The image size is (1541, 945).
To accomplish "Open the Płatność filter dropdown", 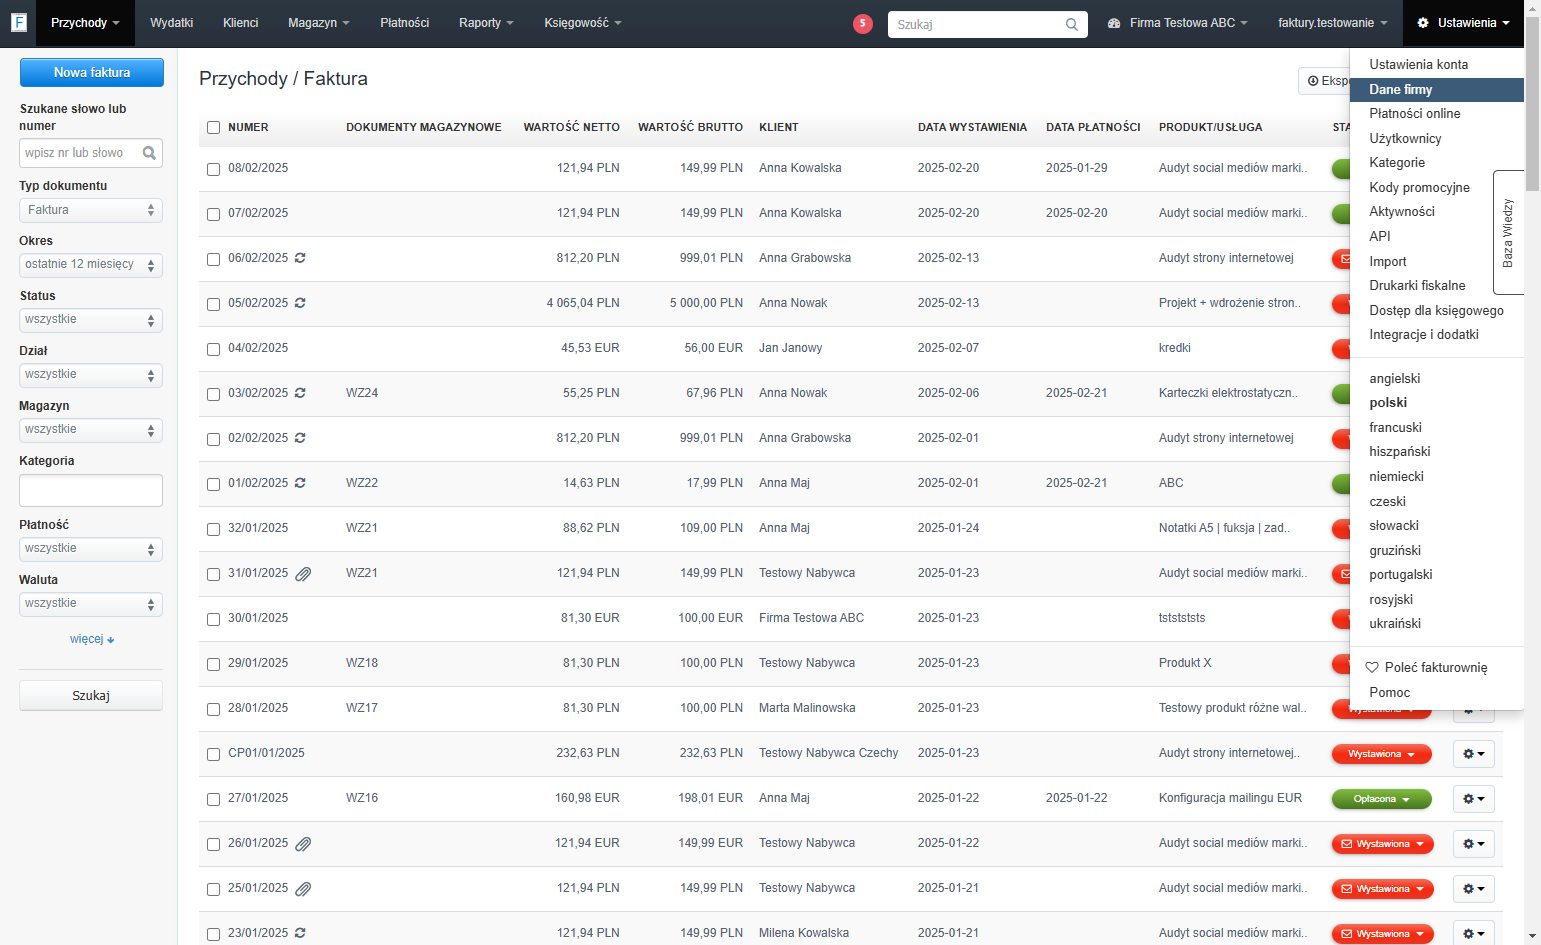I will pyautogui.click(x=91, y=549).
